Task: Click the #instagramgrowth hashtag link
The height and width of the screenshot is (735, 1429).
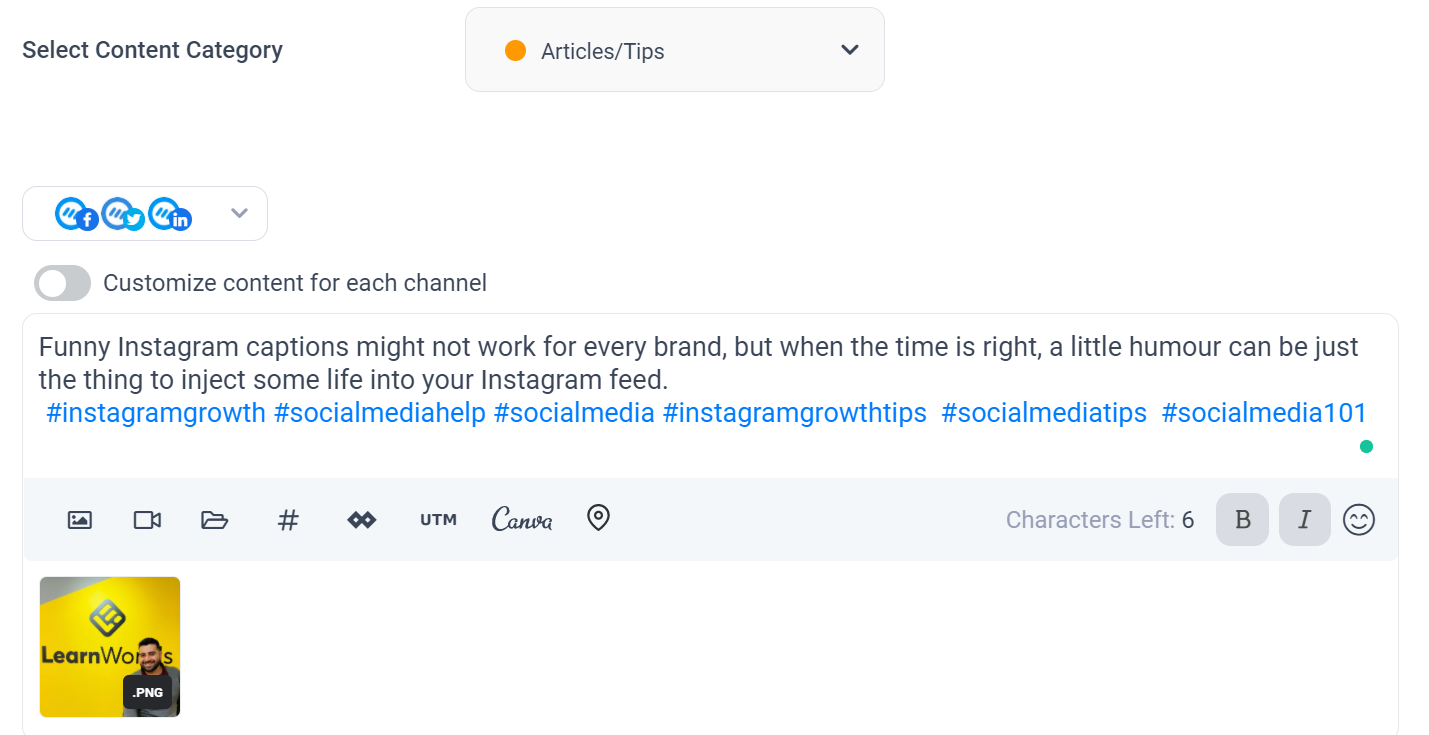Action: pyautogui.click(x=154, y=412)
